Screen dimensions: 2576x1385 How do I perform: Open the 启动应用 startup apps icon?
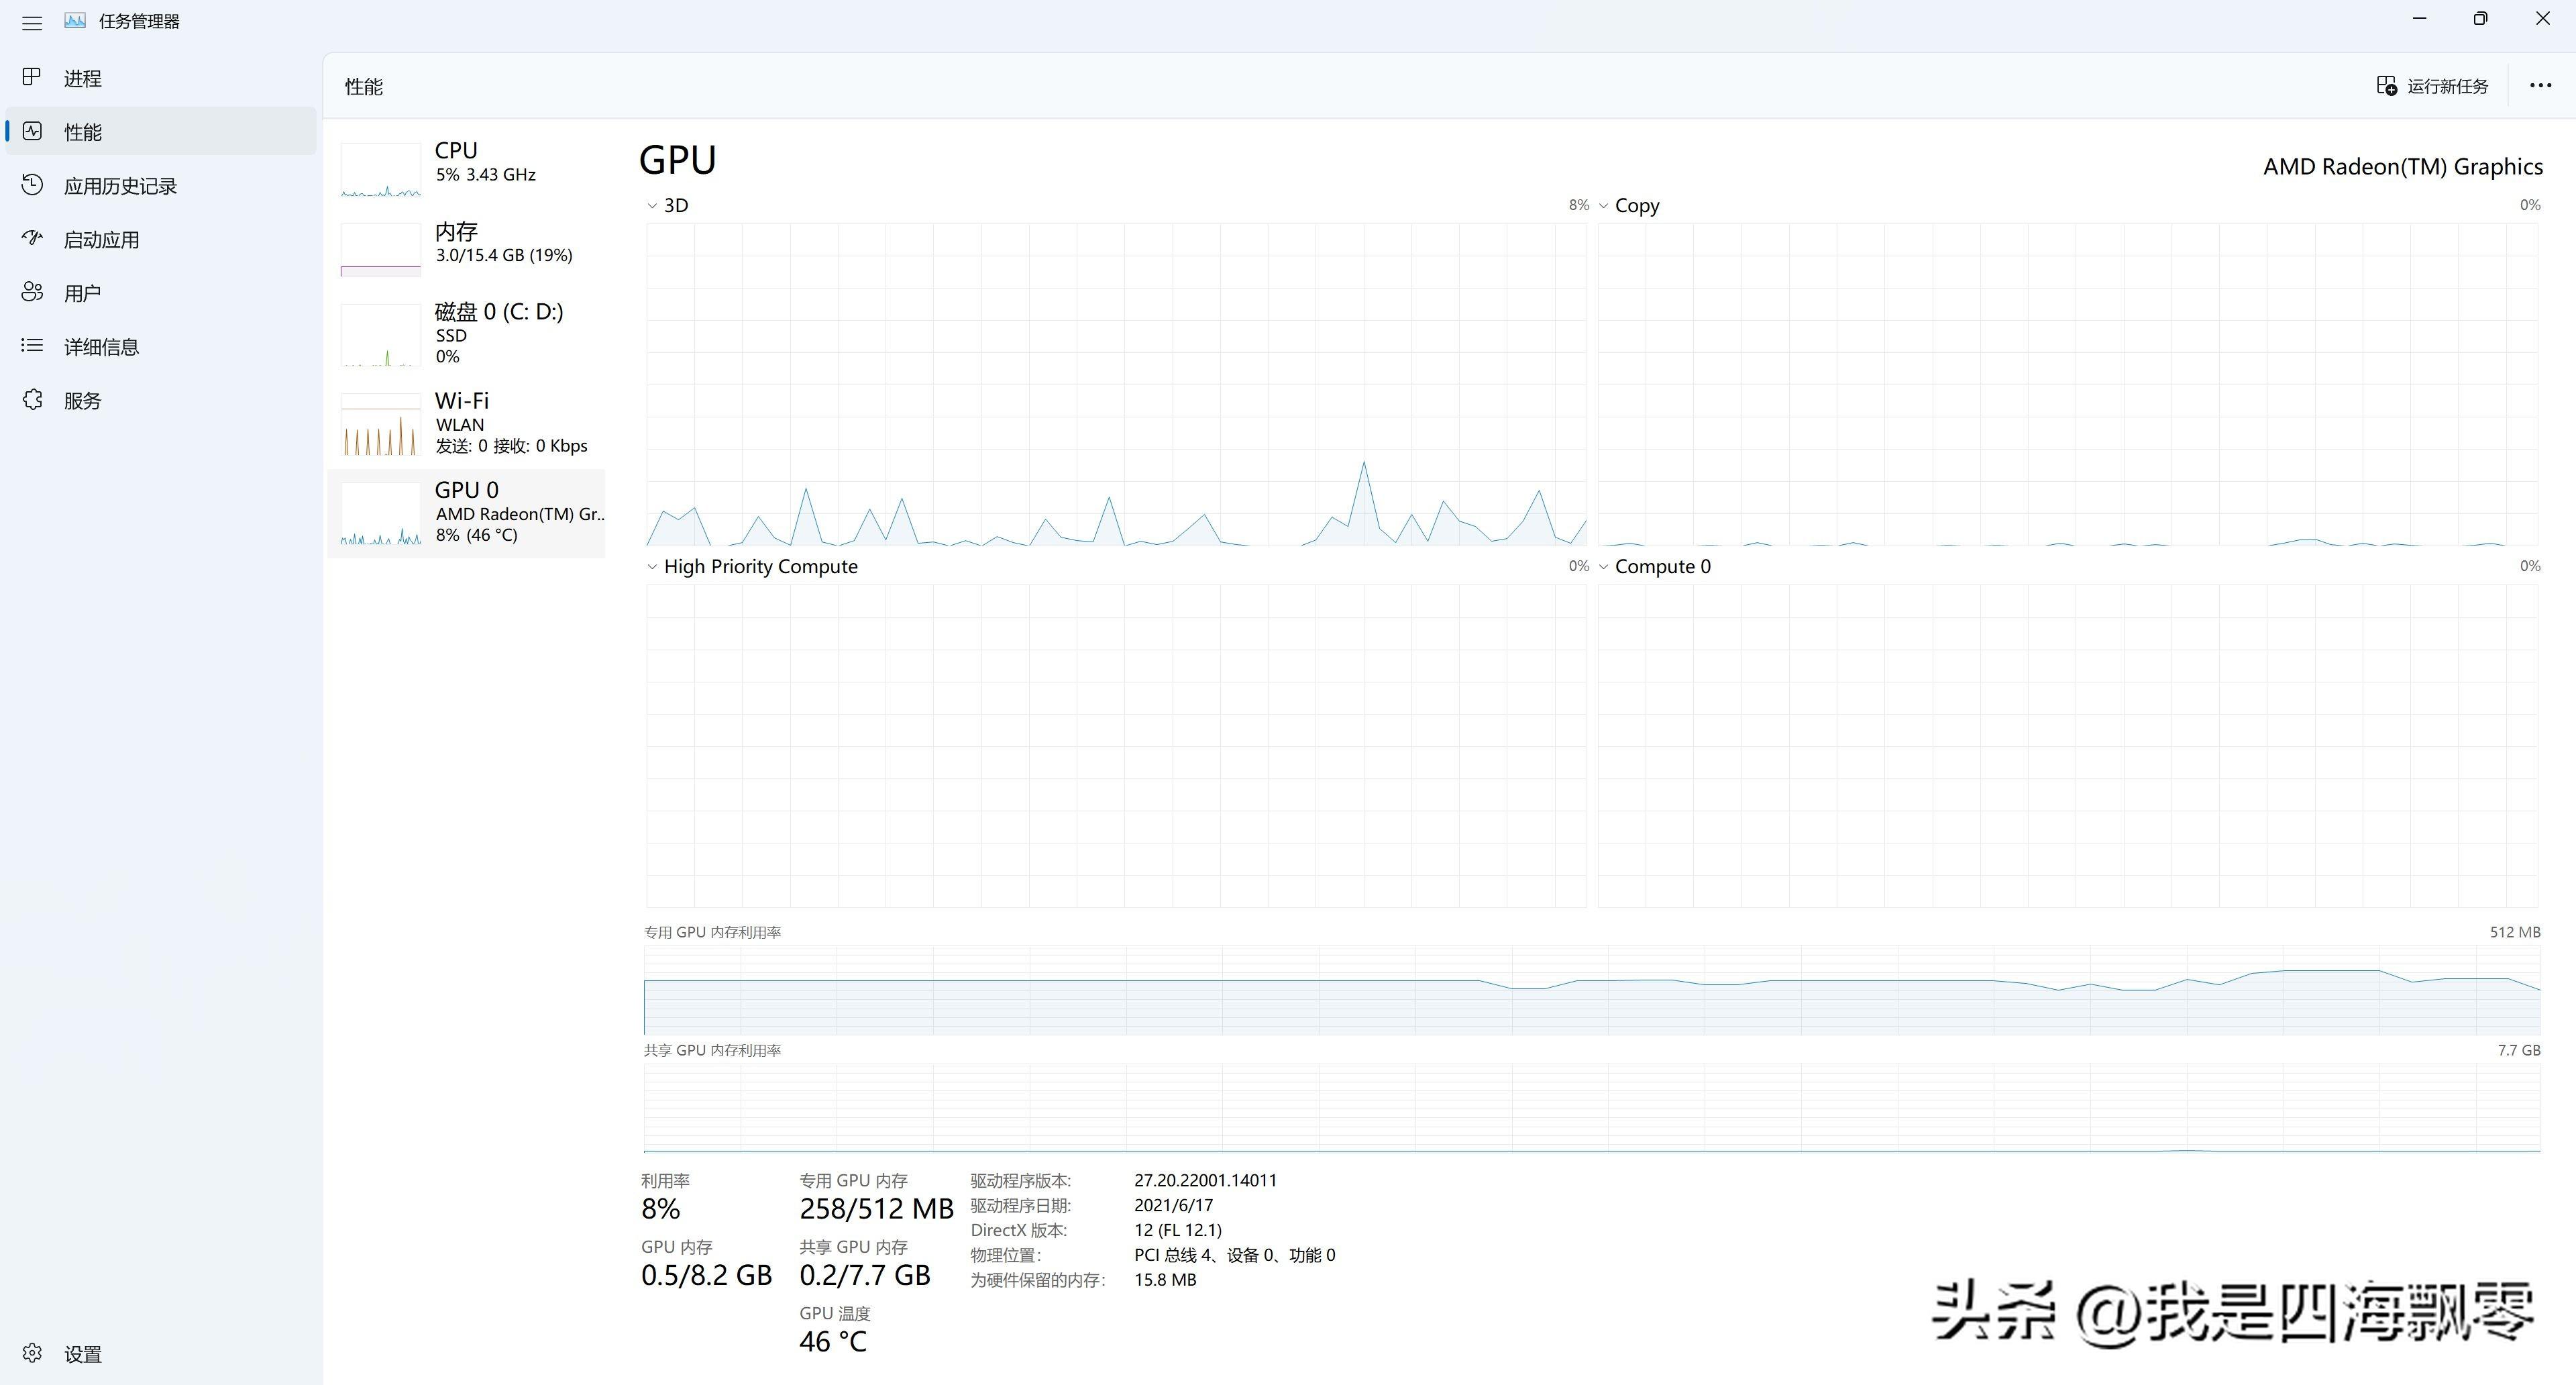coord(32,239)
